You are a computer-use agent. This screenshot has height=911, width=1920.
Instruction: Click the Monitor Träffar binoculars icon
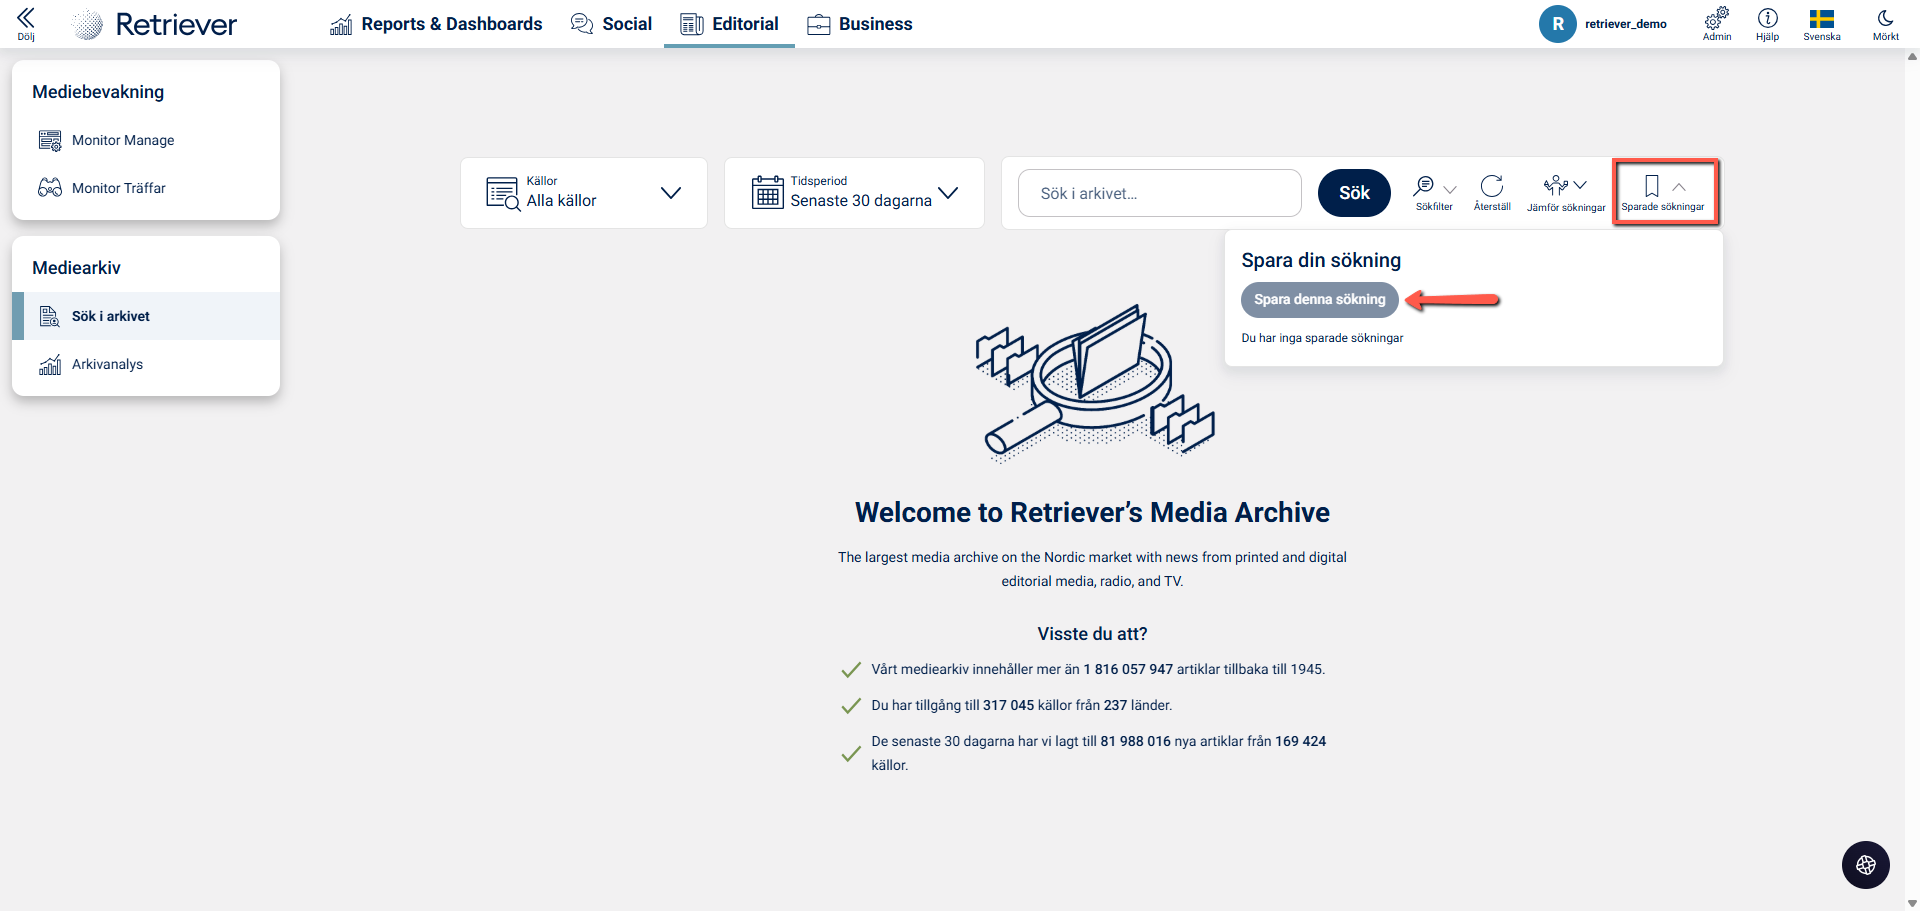tap(50, 188)
